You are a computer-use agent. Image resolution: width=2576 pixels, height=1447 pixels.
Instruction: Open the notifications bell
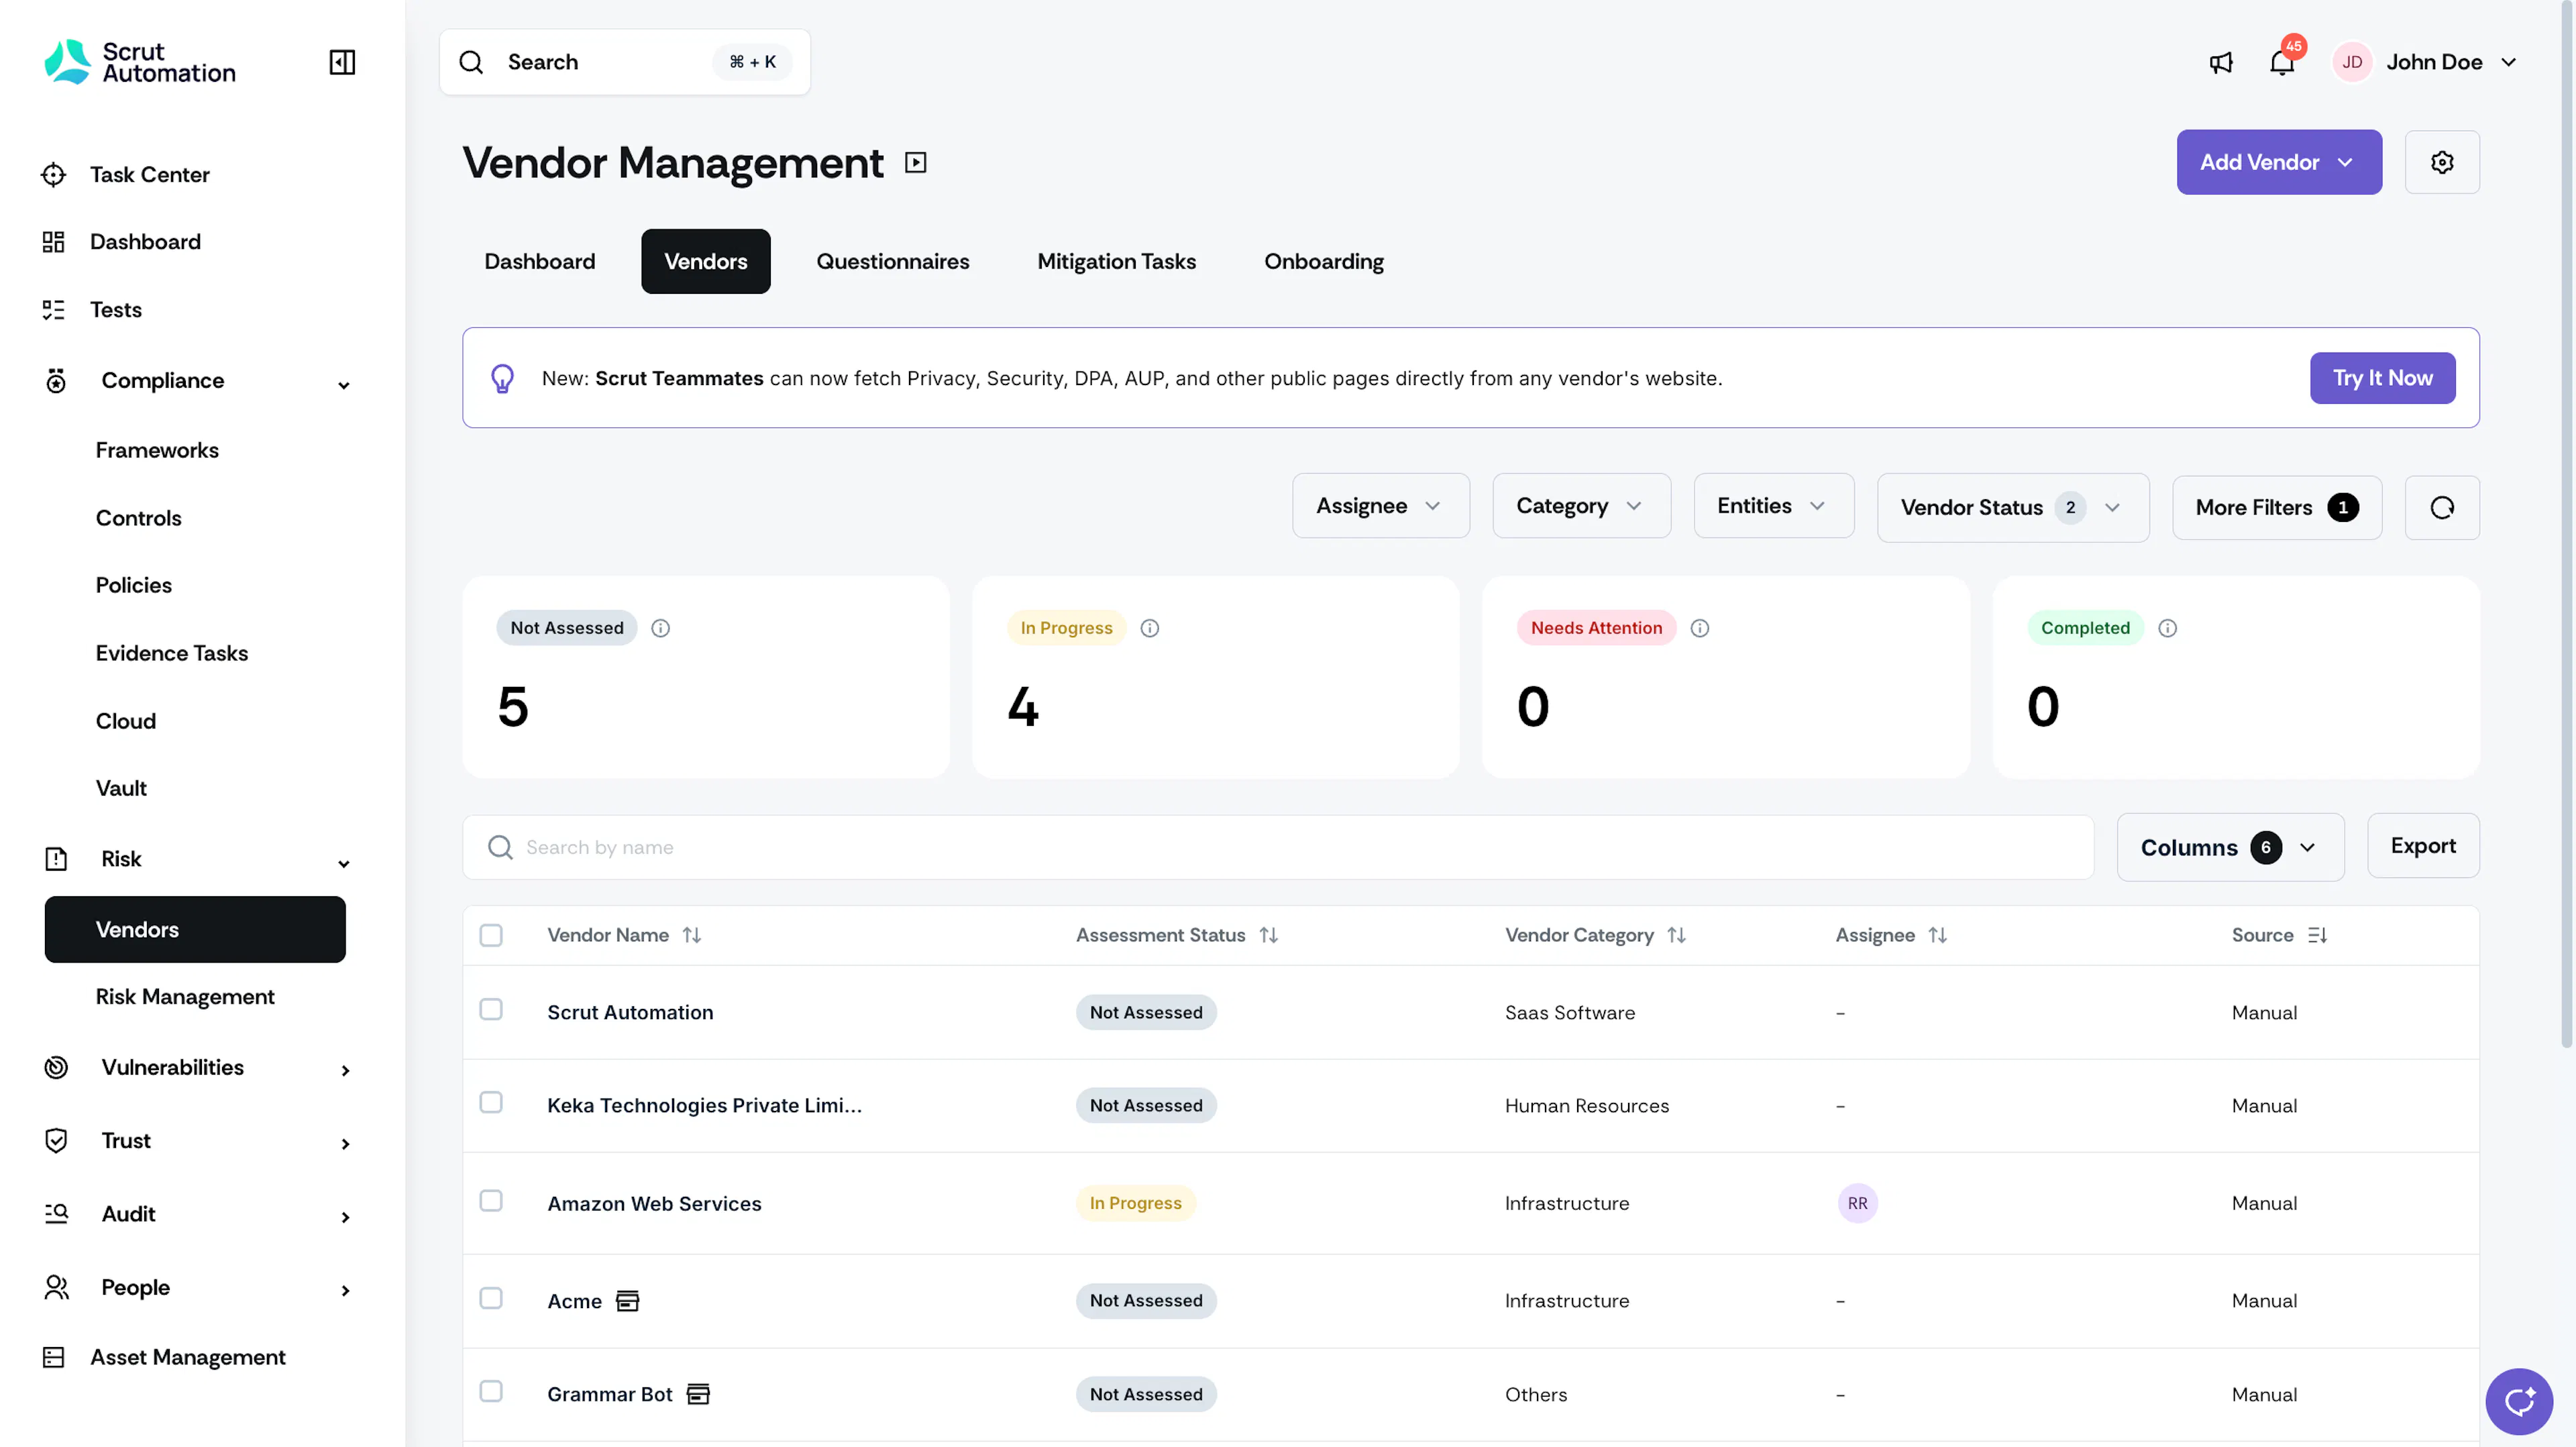click(2282, 62)
